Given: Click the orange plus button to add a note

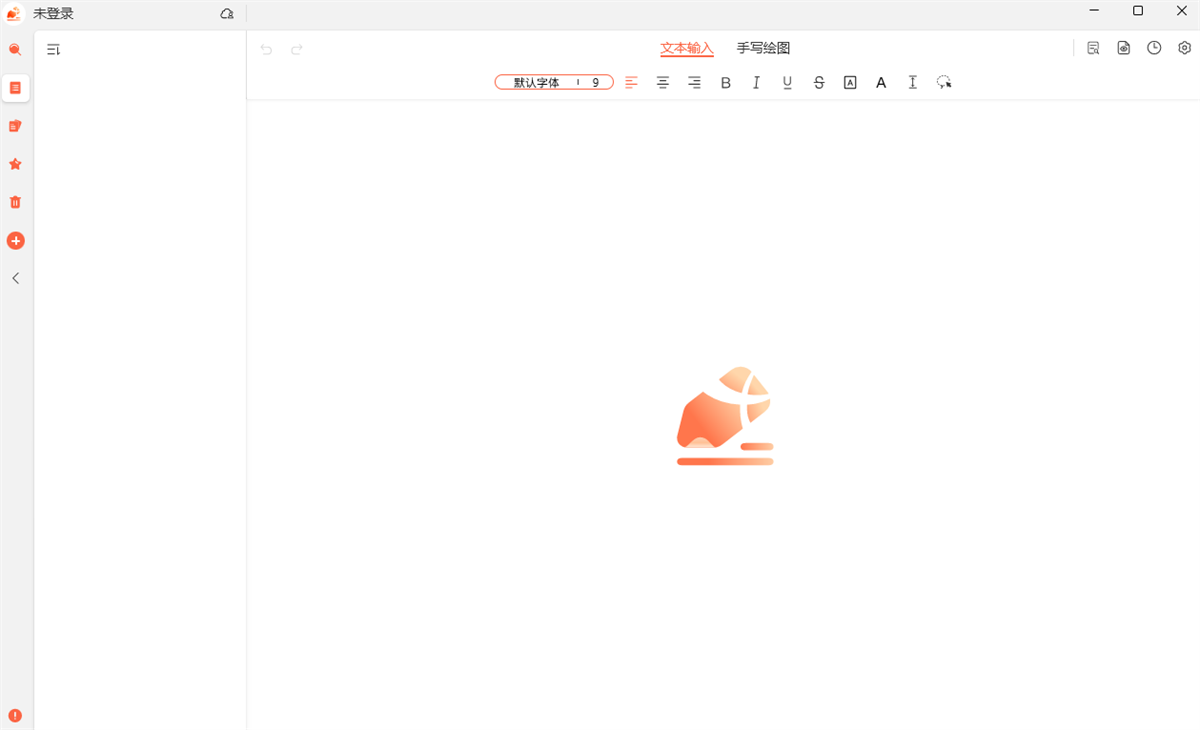Looking at the screenshot, I should click(x=15, y=241).
